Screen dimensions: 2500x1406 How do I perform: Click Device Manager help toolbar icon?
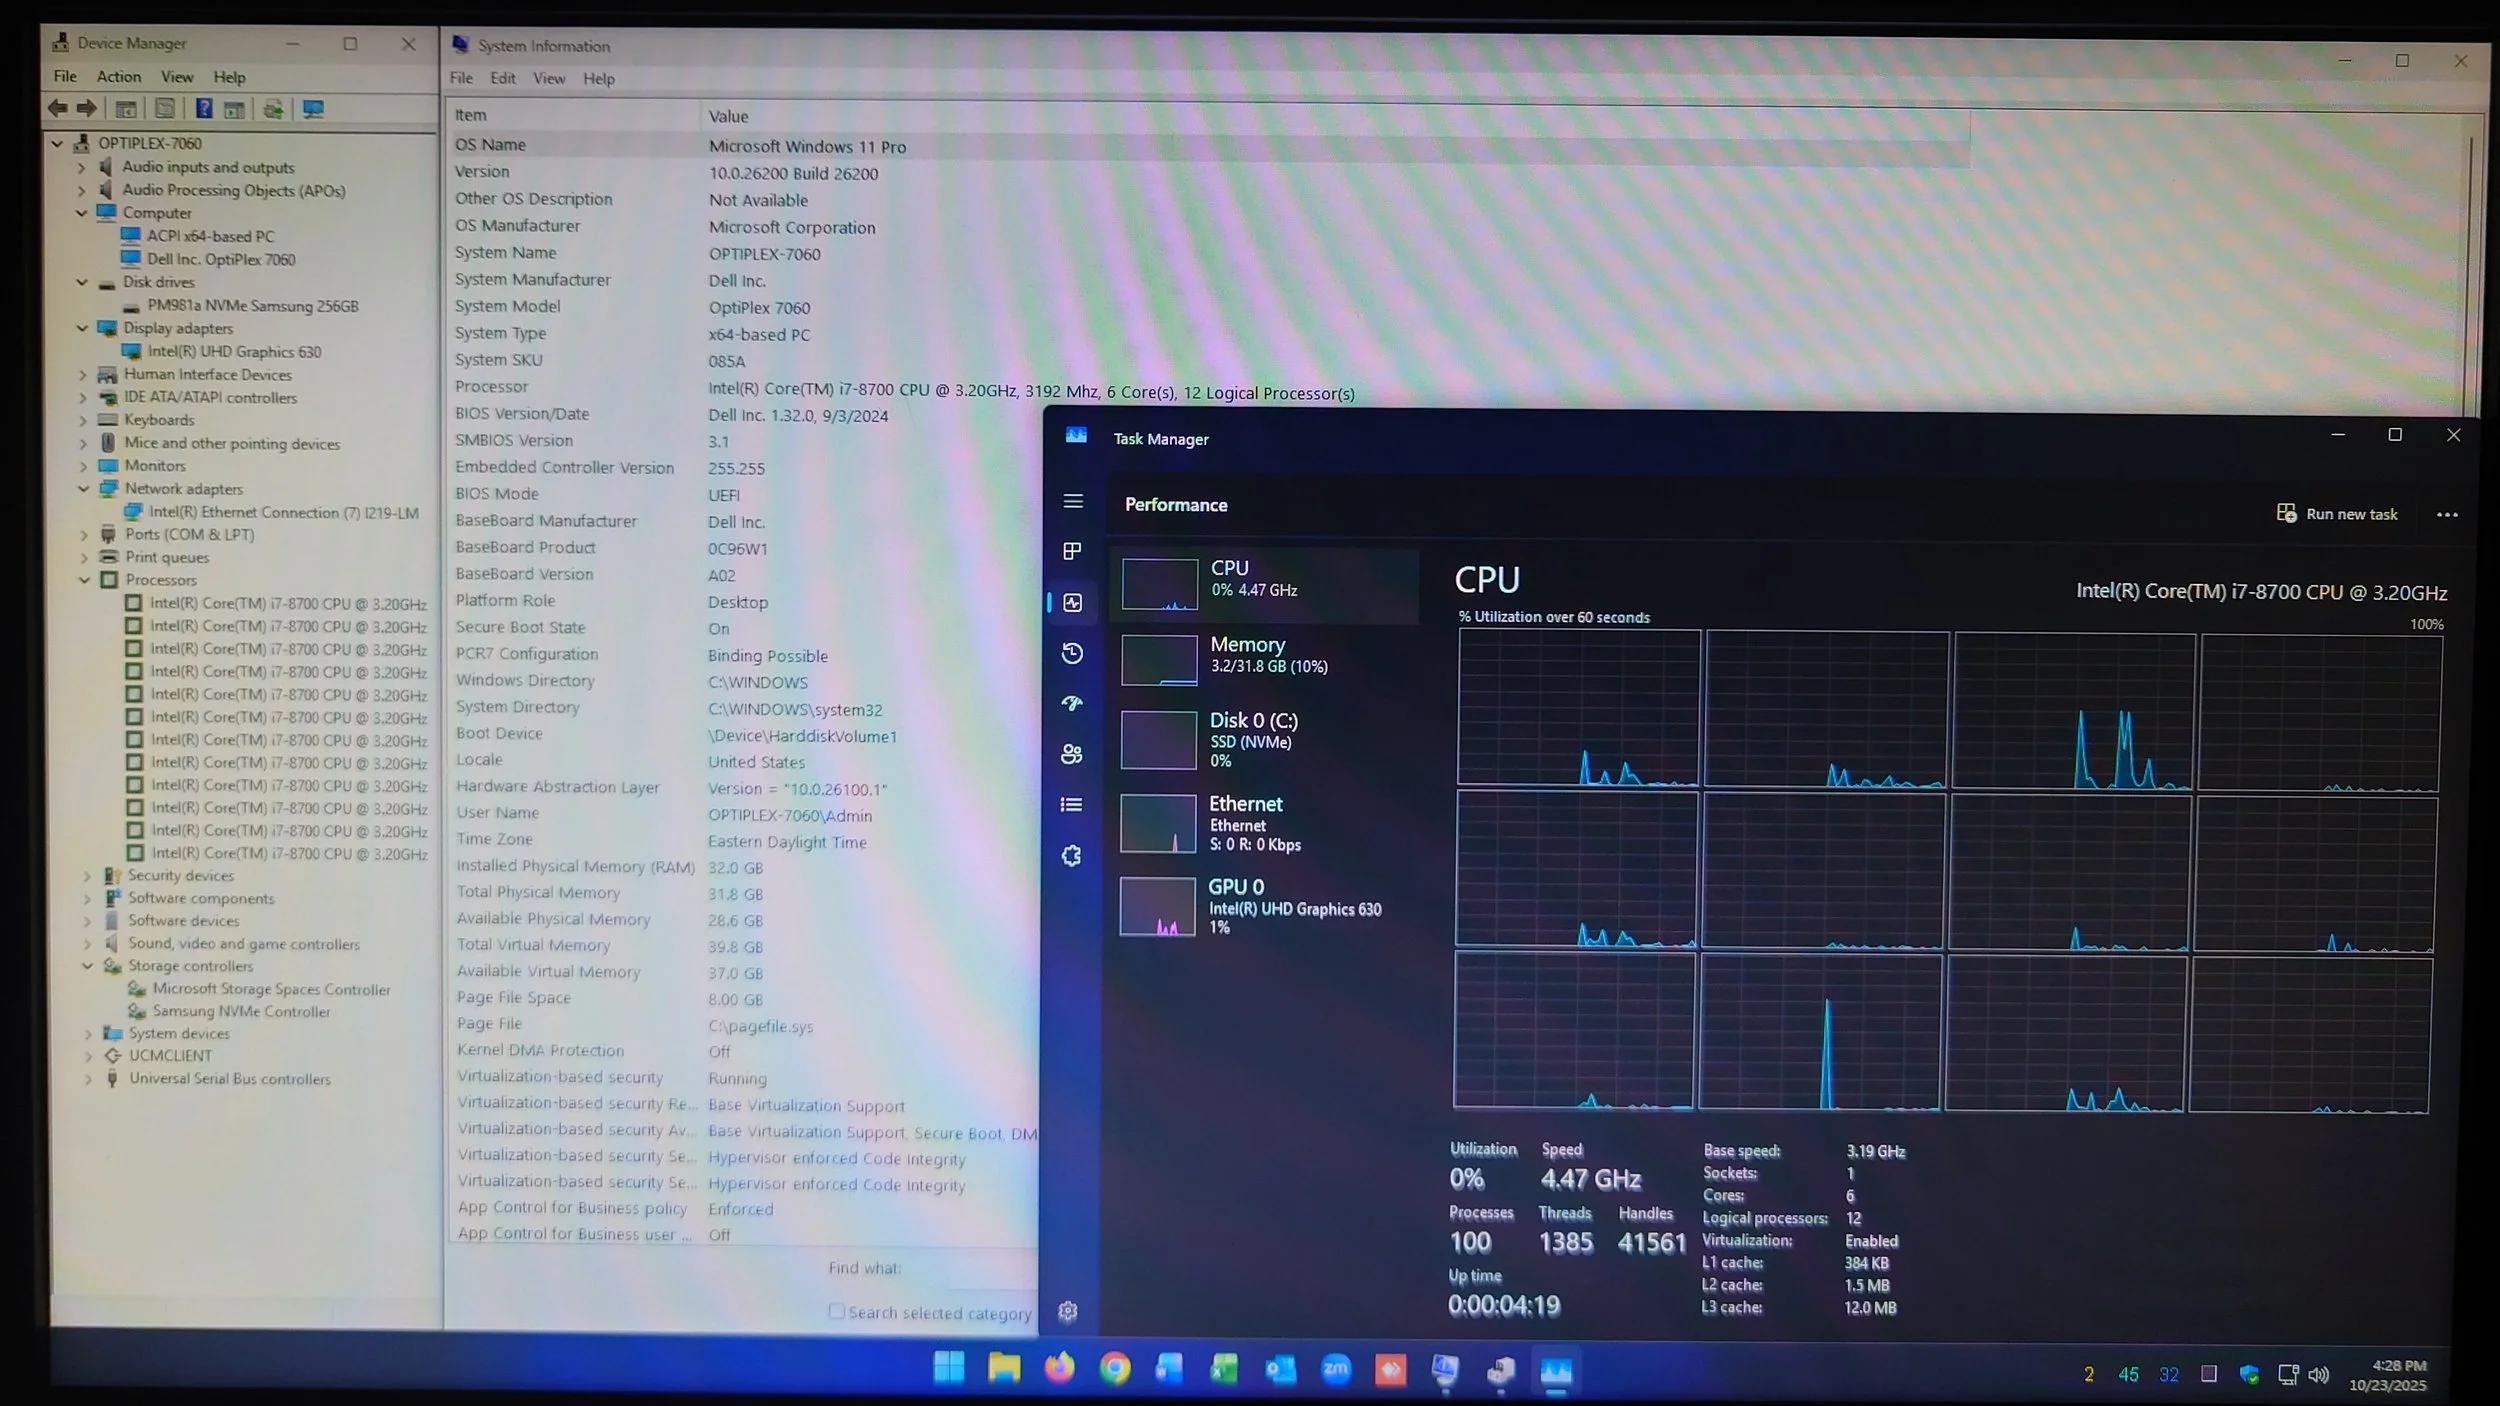click(204, 109)
